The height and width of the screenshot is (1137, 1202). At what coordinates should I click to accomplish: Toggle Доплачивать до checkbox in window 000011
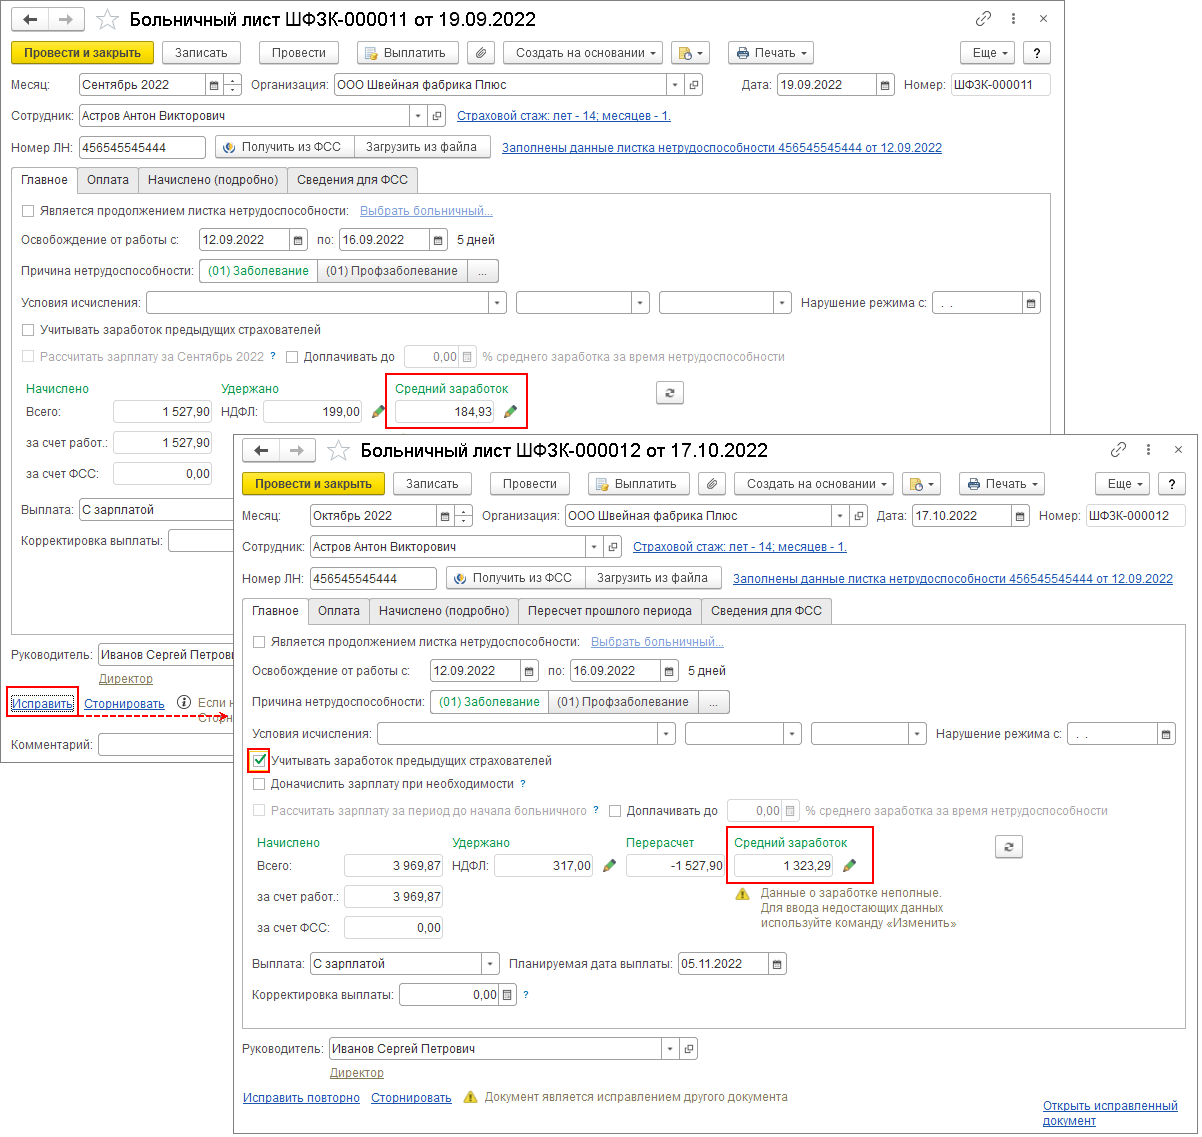pyautogui.click(x=292, y=357)
